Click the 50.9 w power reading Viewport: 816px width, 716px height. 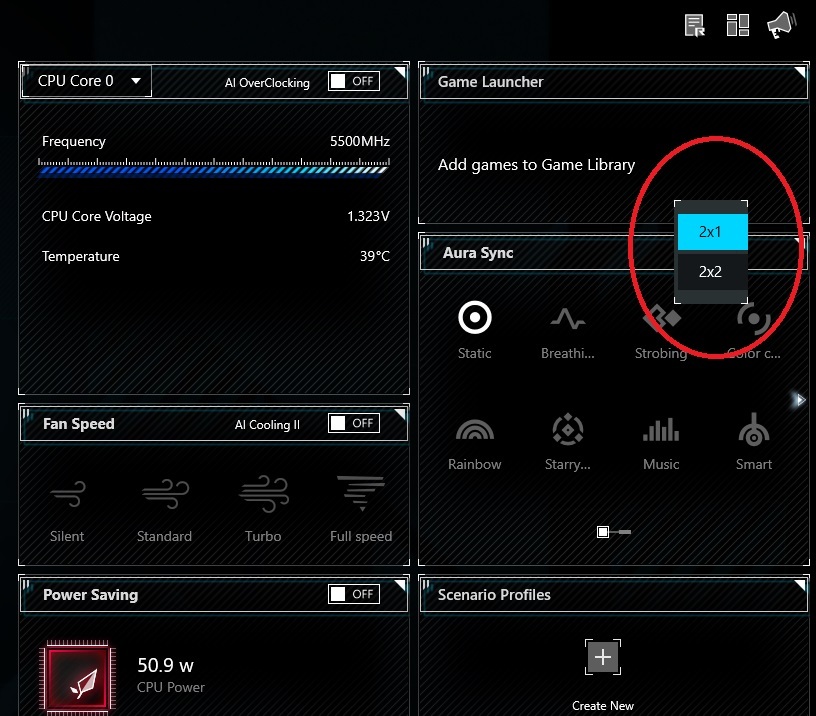[165, 666]
